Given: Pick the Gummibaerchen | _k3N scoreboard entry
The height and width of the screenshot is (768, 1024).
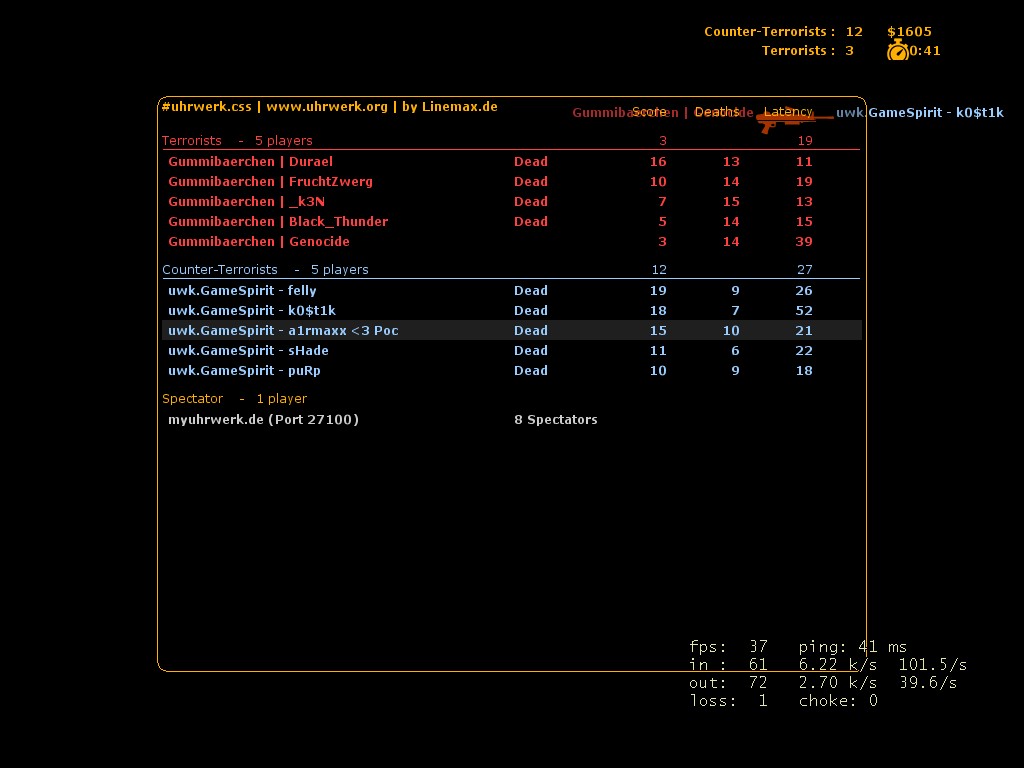Looking at the screenshot, I should tap(246, 201).
